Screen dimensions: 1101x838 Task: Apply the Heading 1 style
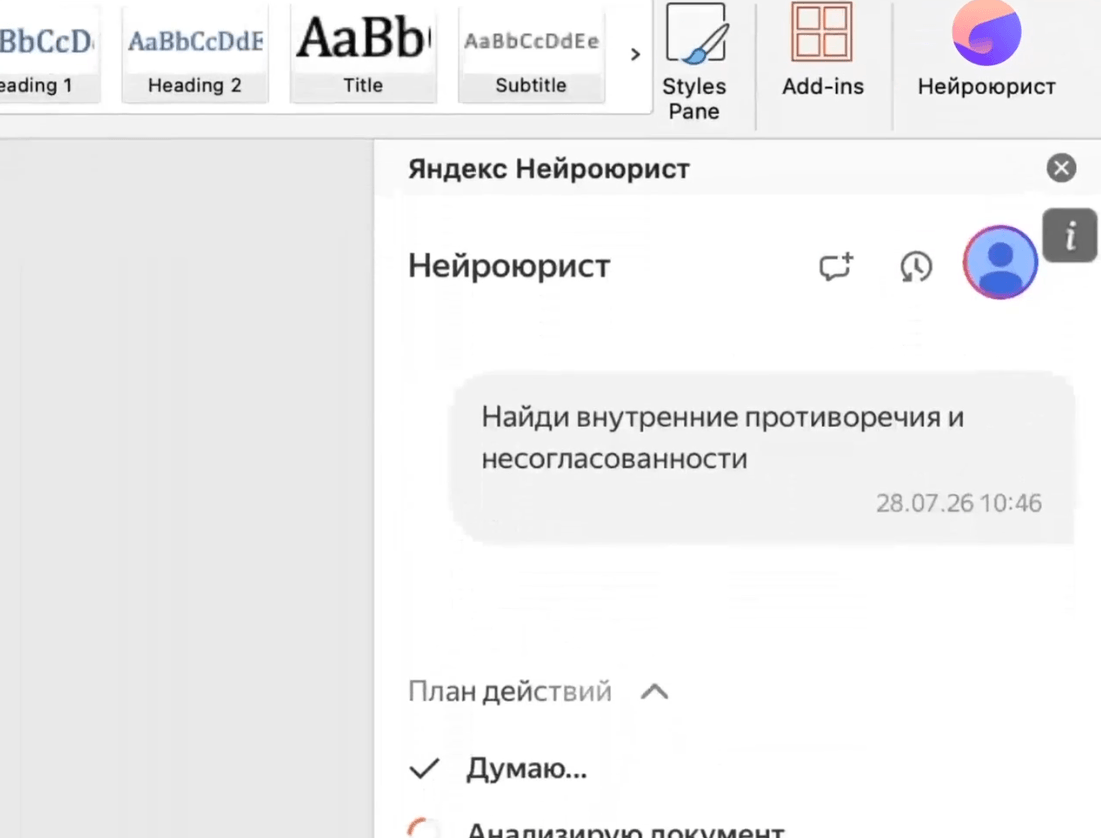tap(48, 53)
